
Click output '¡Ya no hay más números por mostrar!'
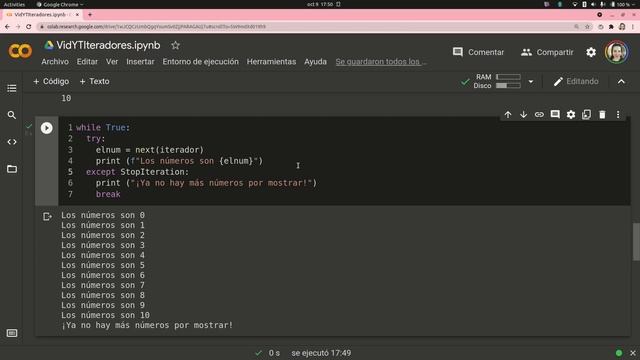point(147,325)
